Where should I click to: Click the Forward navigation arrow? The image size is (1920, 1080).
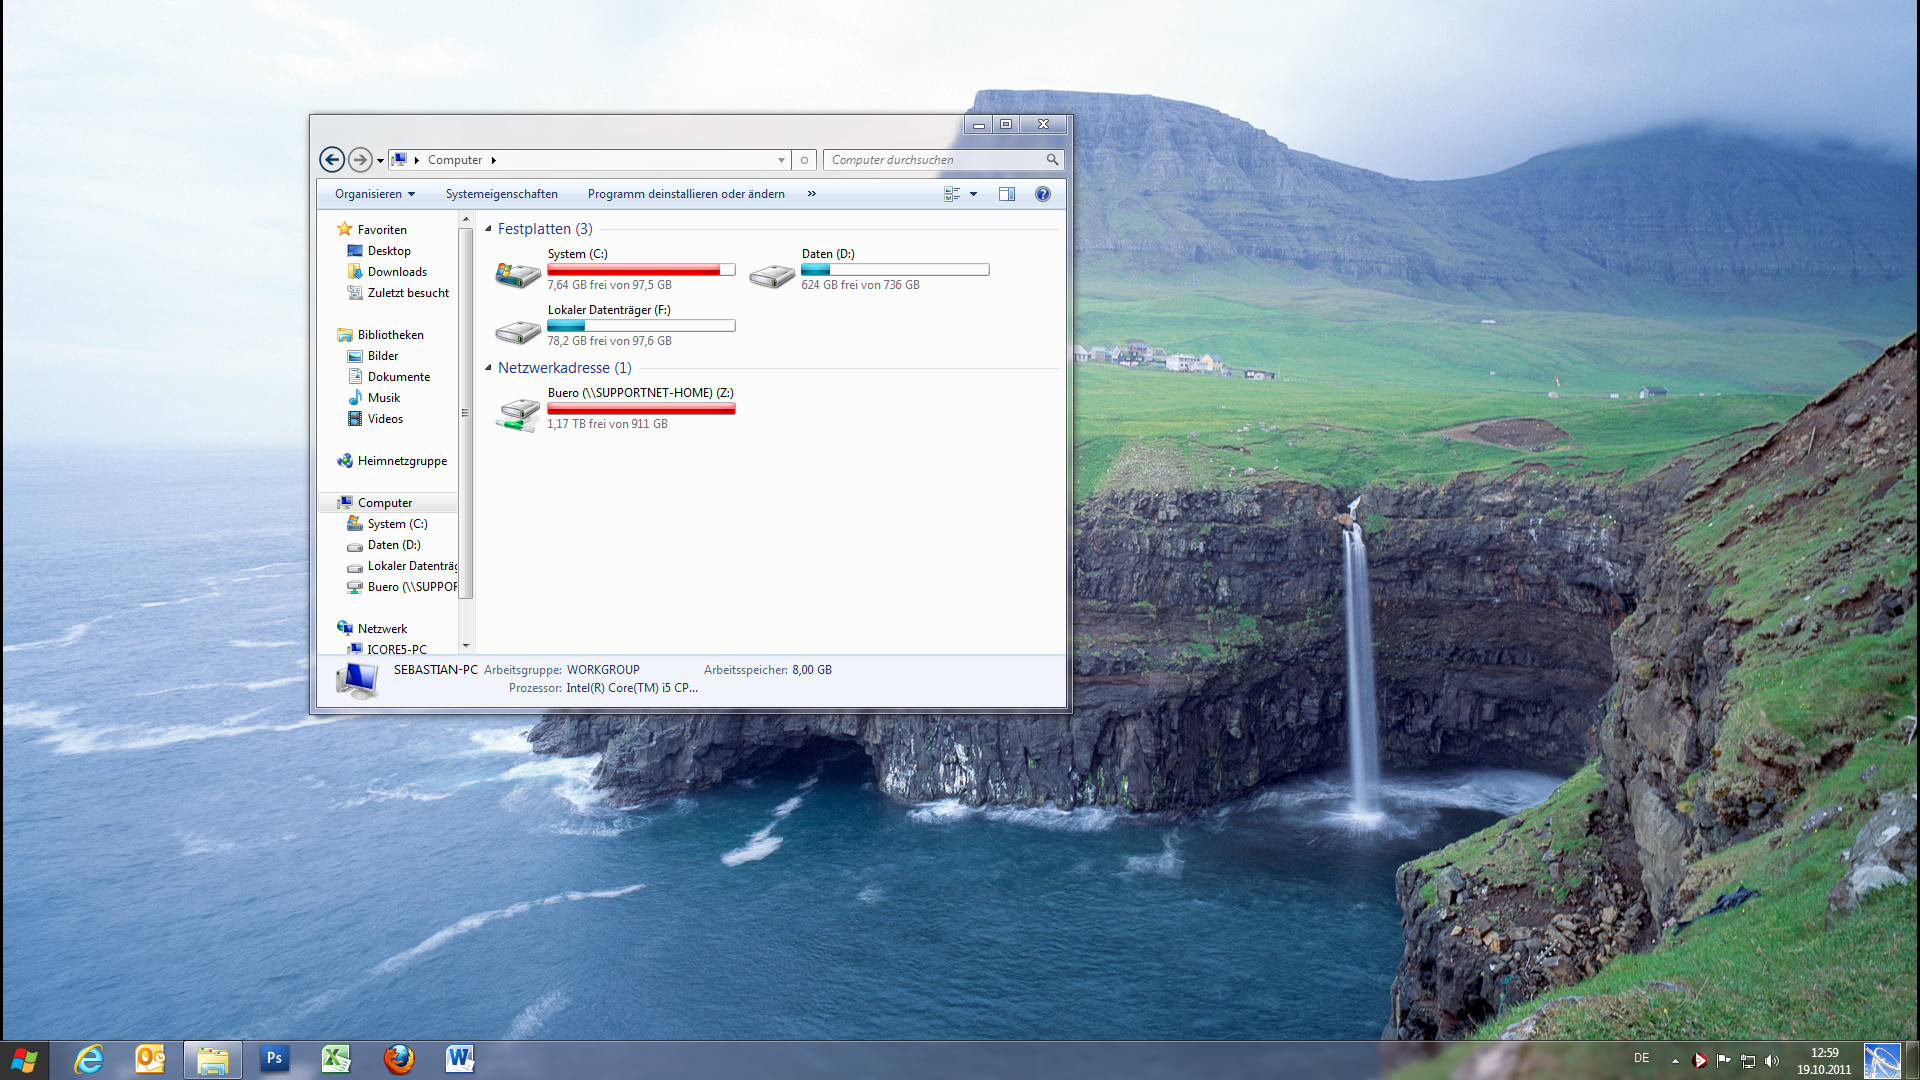[360, 160]
